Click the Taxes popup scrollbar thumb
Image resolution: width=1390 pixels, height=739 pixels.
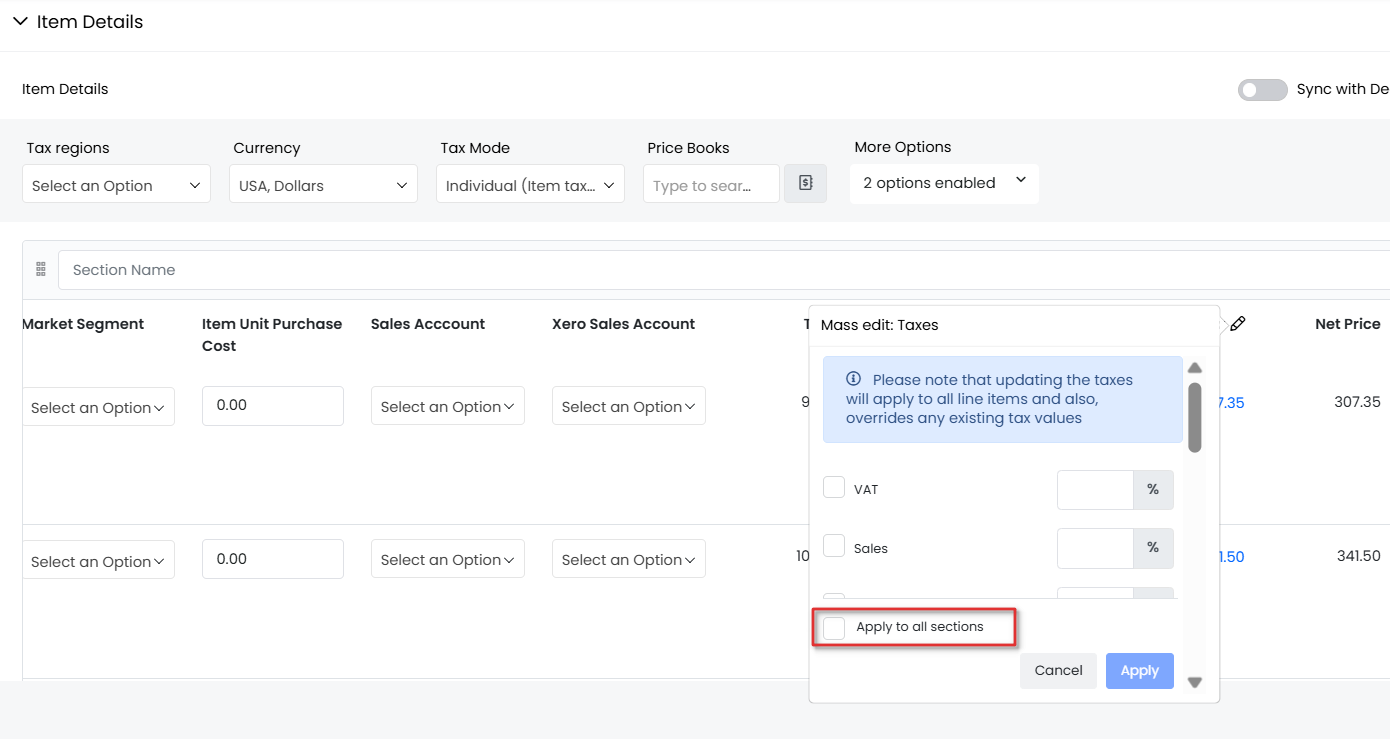[1194, 417]
